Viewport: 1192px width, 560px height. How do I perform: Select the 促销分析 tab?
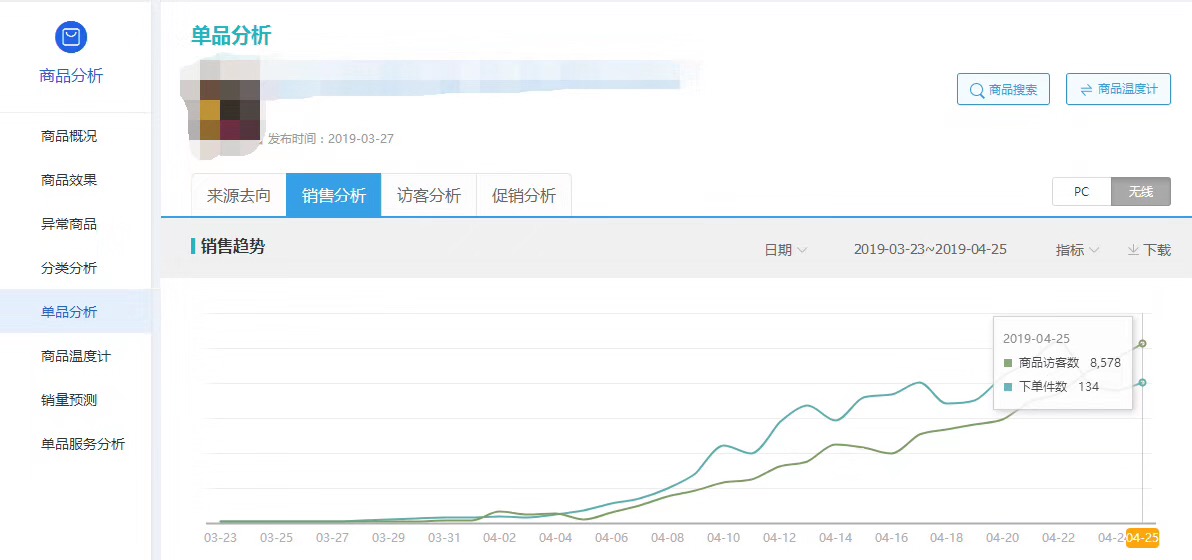524,195
